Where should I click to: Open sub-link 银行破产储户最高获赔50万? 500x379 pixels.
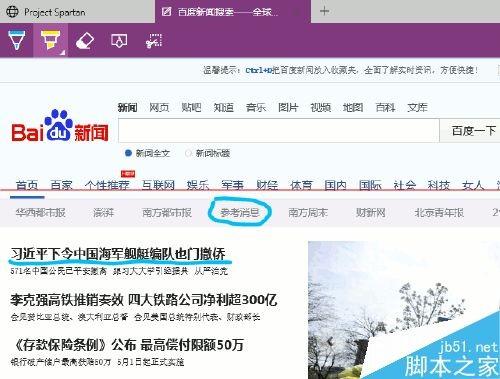click(x=60, y=362)
